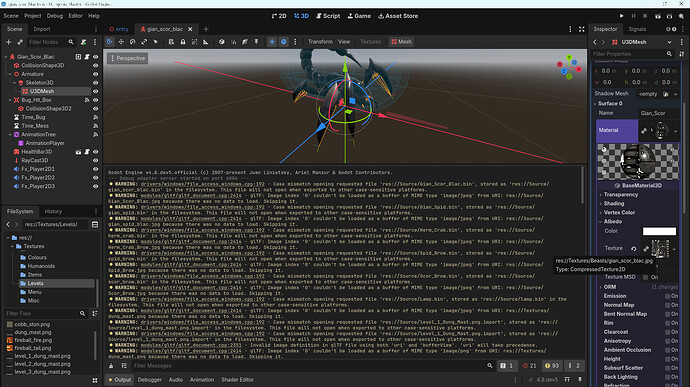Activate Rotate Mode tool
This screenshot has height=387, width=690.
coord(132,42)
